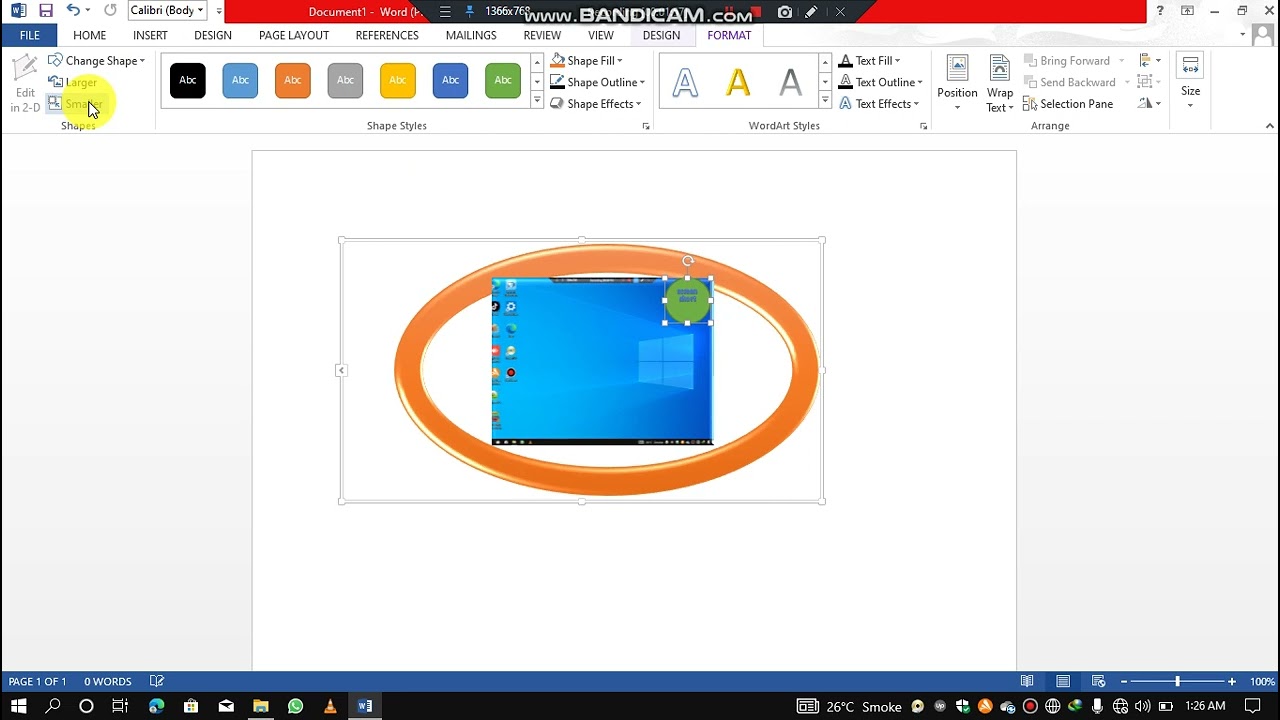Open Windows Start menu
This screenshot has width=1280, height=720.
click(x=19, y=706)
